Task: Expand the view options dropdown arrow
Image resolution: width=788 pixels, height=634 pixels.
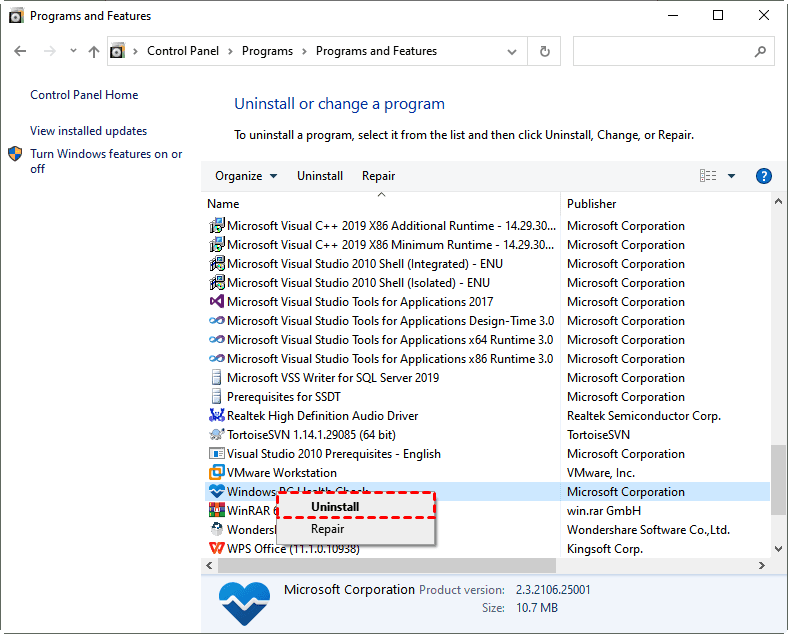Action: coord(731,176)
